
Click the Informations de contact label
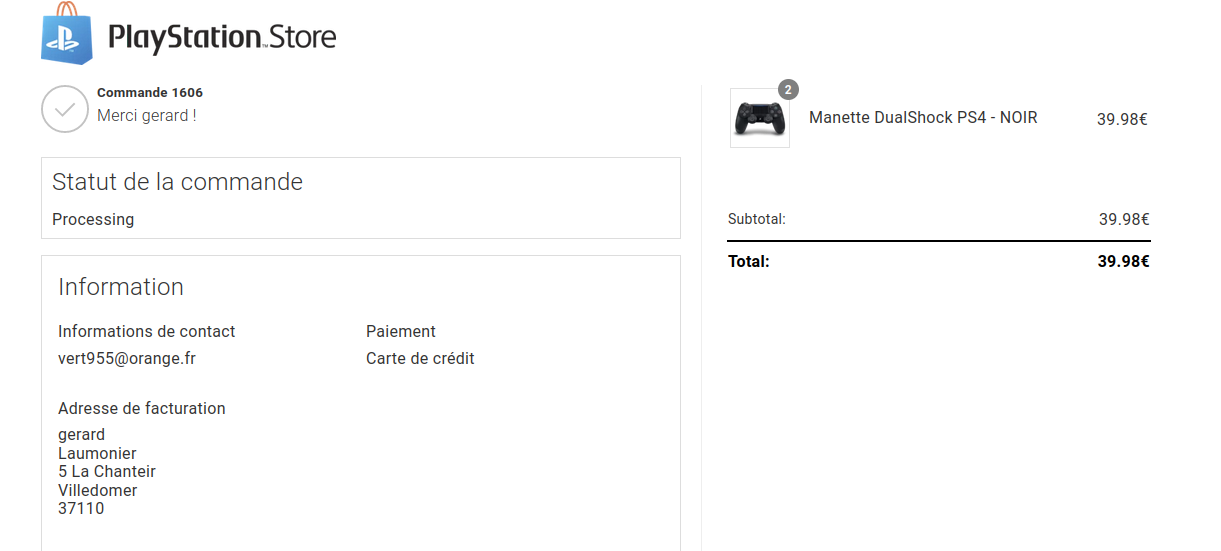point(147,331)
